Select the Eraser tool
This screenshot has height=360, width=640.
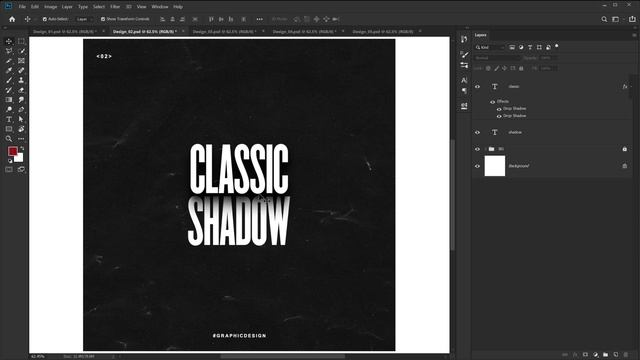pos(21,90)
